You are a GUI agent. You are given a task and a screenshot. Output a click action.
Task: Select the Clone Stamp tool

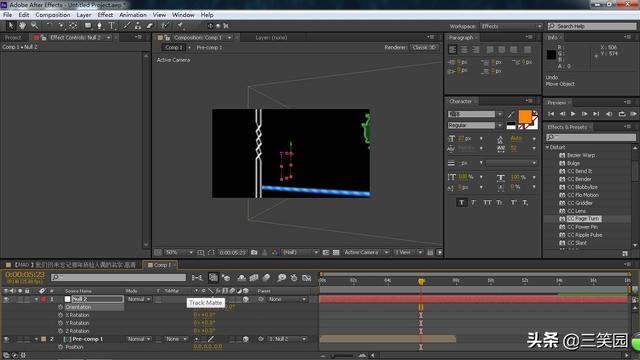tap(138, 26)
